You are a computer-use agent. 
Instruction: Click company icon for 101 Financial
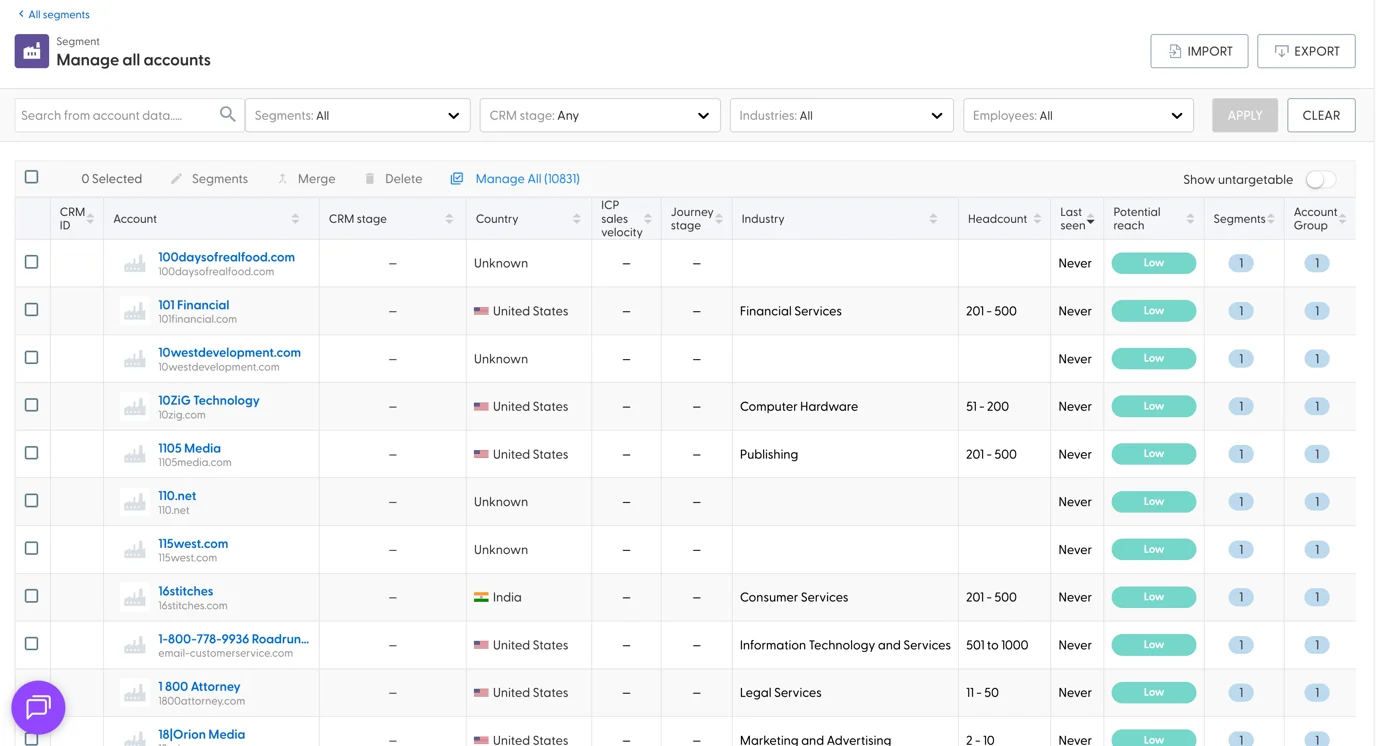point(135,312)
